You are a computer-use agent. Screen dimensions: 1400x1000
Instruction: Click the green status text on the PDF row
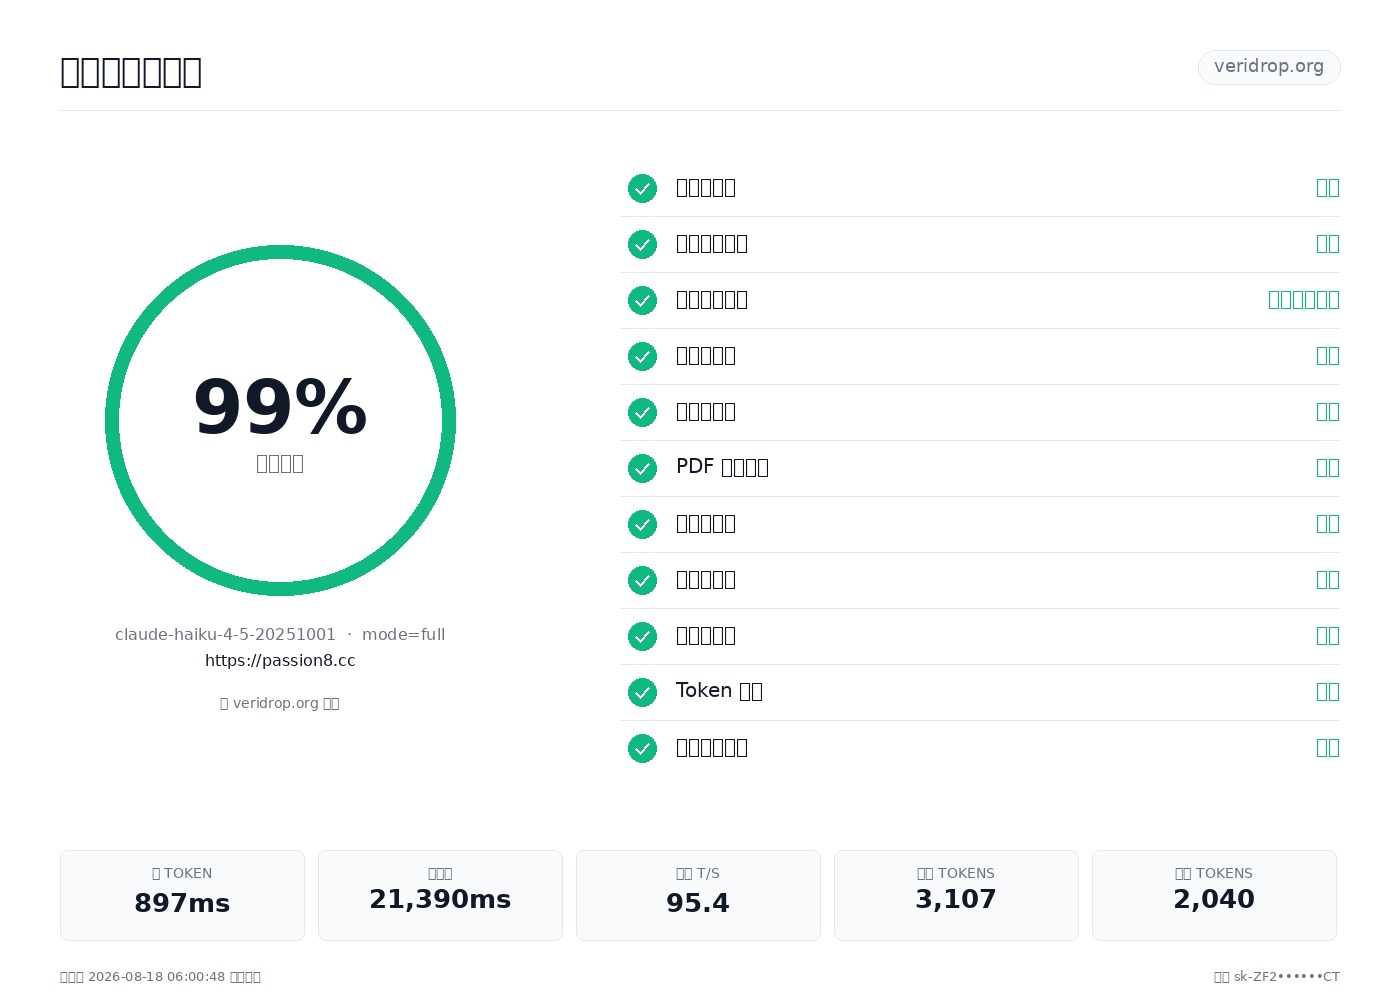[x=1328, y=467]
